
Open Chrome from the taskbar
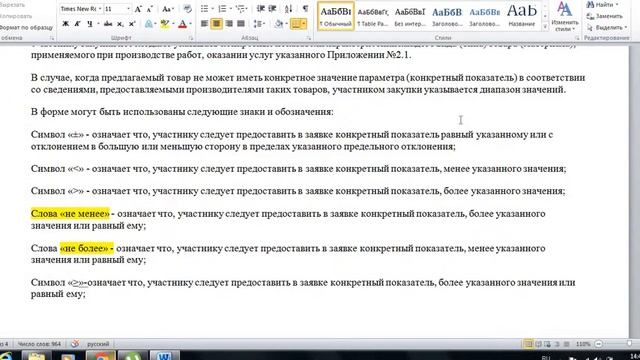point(100,356)
